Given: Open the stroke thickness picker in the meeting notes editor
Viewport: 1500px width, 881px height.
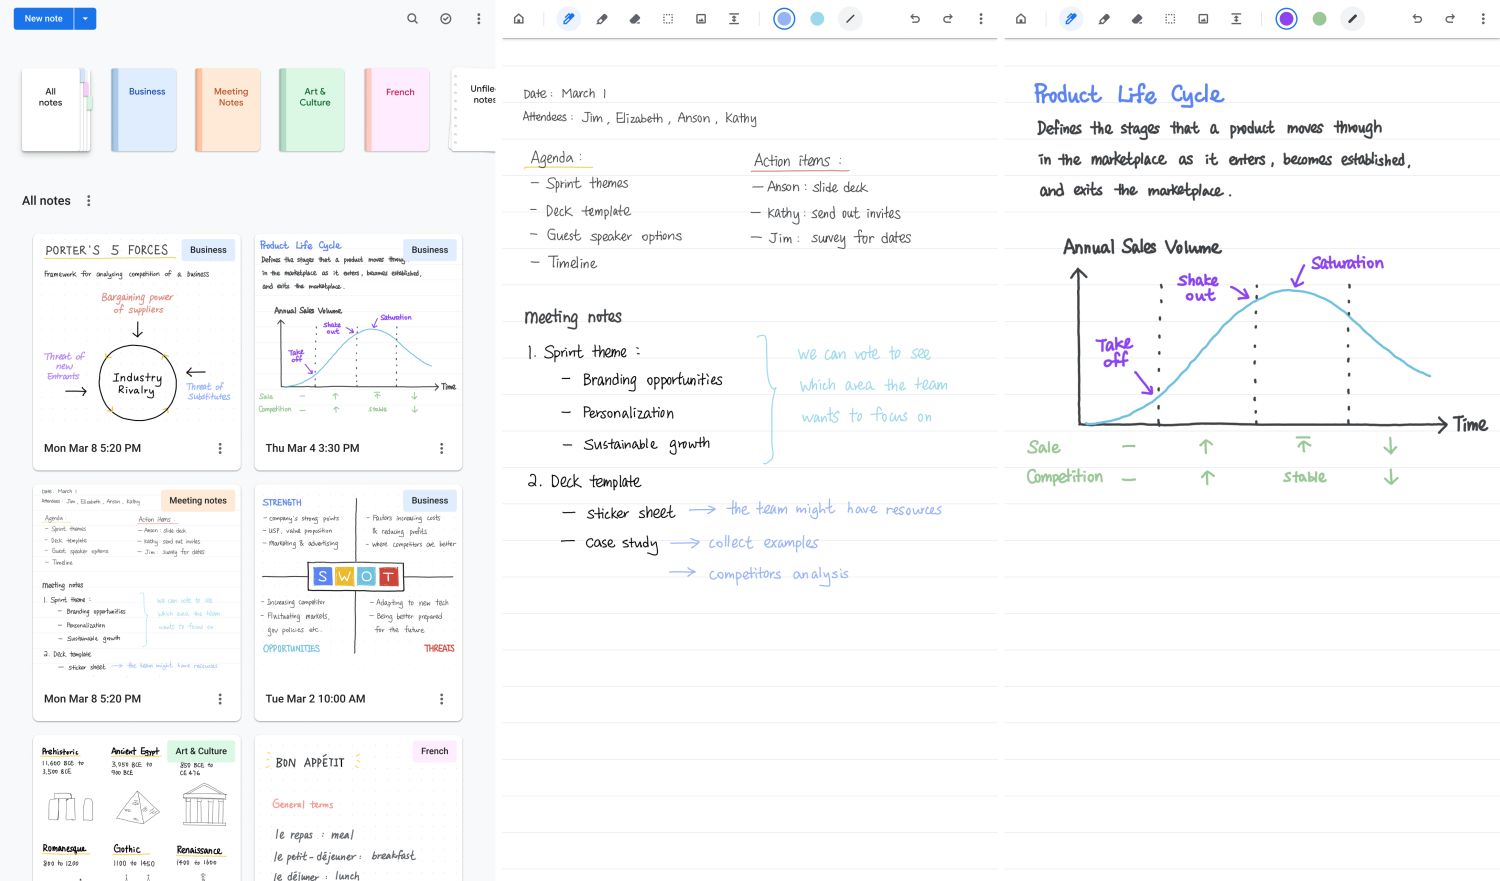Looking at the screenshot, I should tap(850, 19).
